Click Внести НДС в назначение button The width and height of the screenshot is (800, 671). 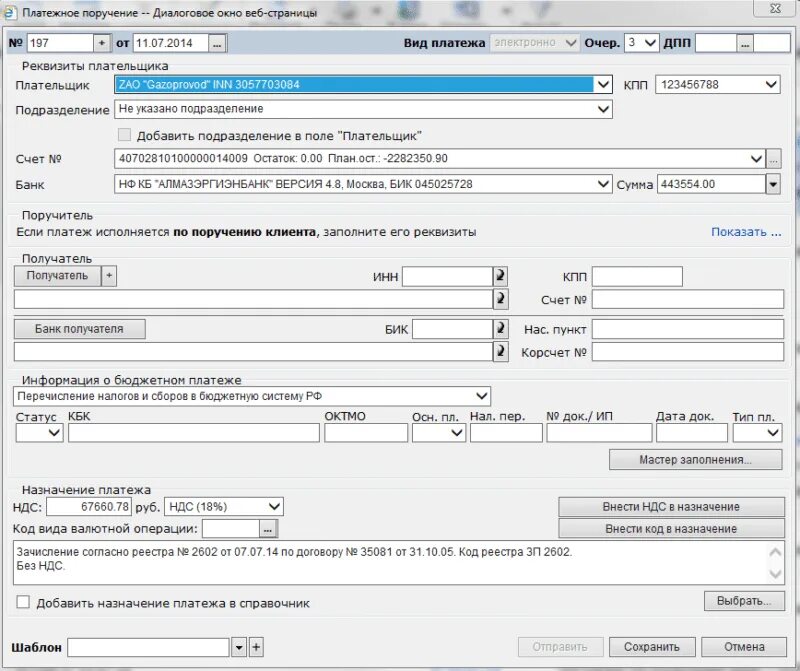click(671, 507)
